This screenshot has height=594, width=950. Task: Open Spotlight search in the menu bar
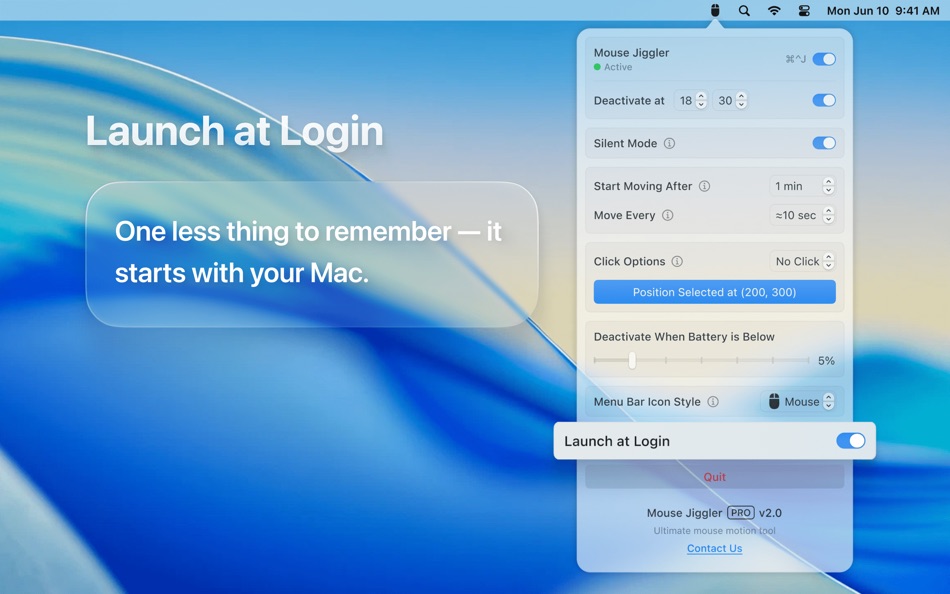pyautogui.click(x=744, y=10)
